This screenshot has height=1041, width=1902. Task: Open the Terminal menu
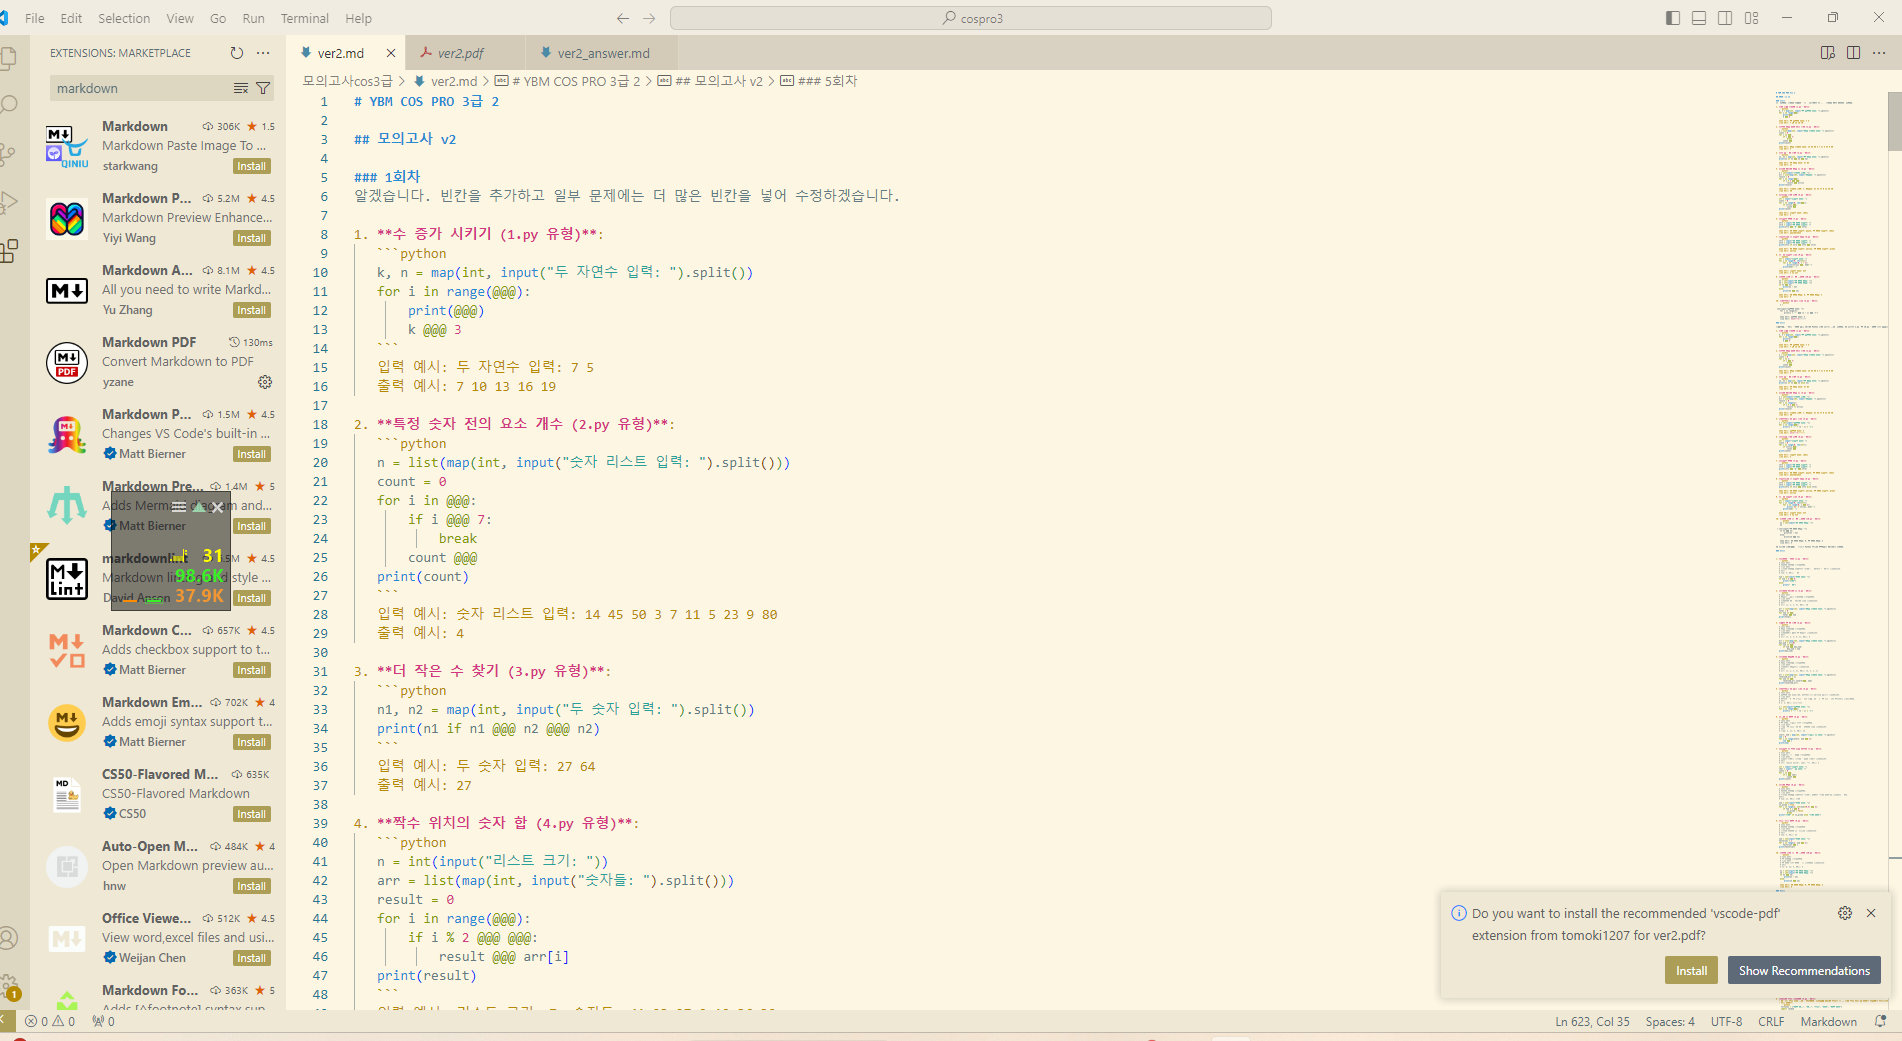click(304, 18)
